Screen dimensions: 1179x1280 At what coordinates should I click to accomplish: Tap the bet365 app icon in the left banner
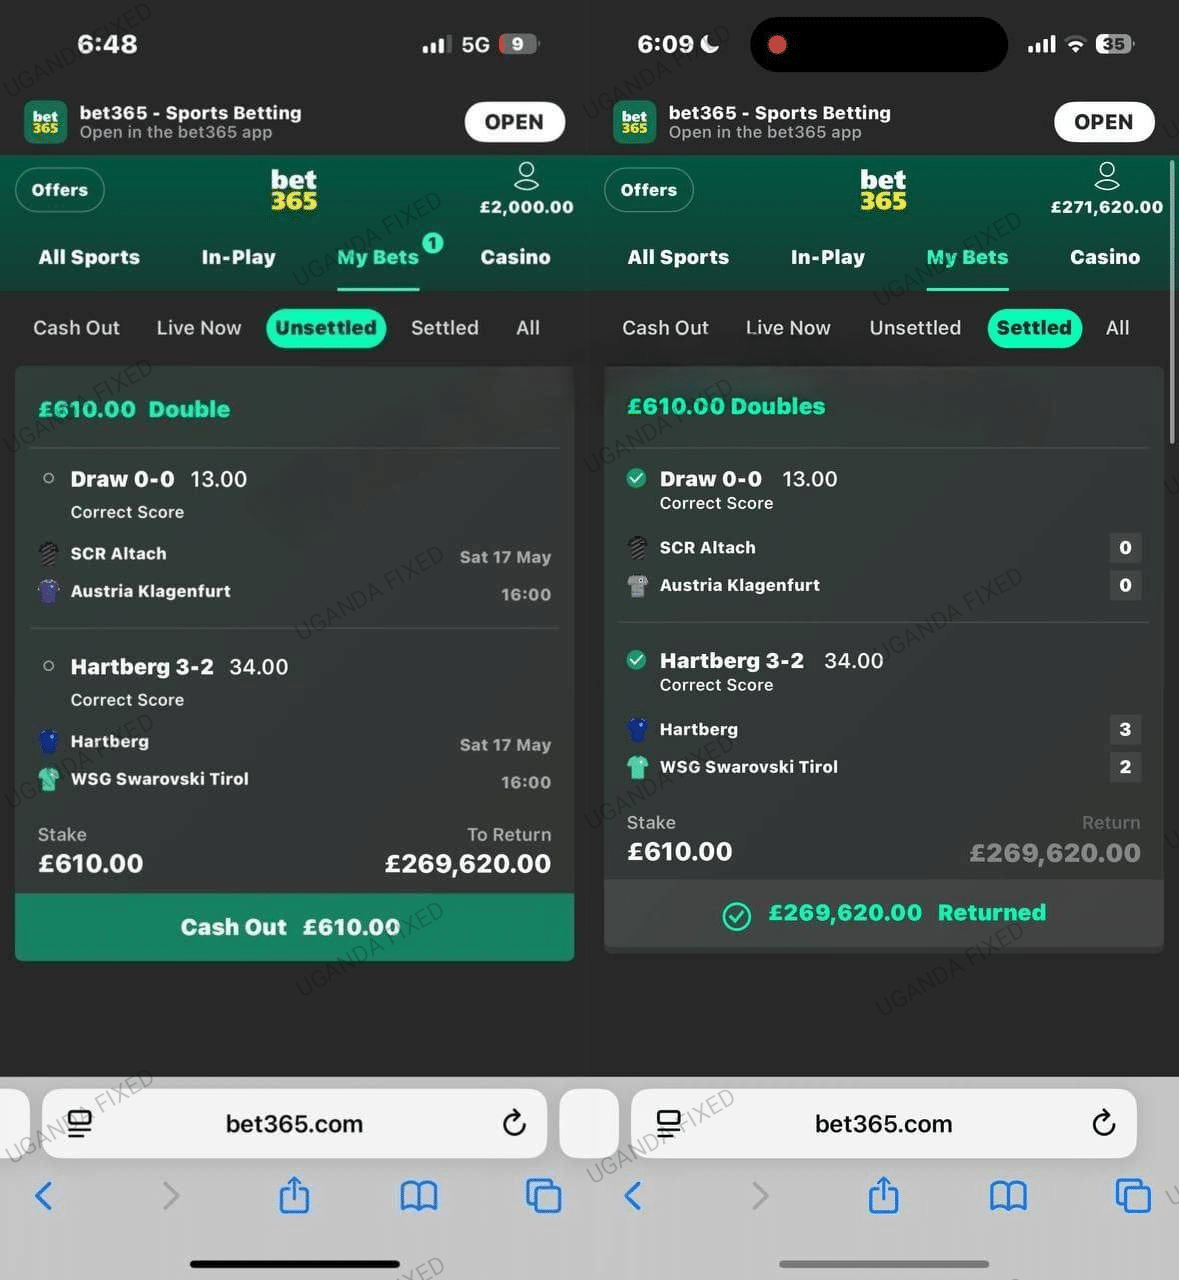pyautogui.click(x=45, y=122)
